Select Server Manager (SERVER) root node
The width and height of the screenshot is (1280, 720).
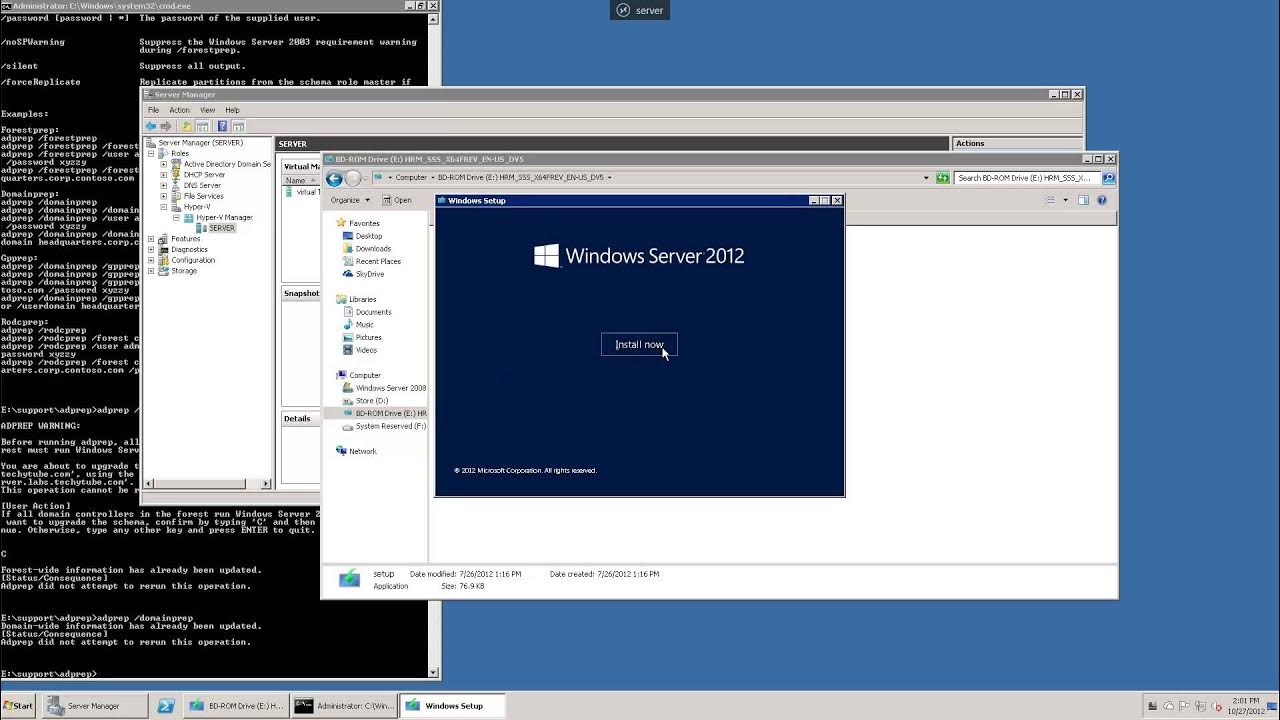(x=200, y=143)
